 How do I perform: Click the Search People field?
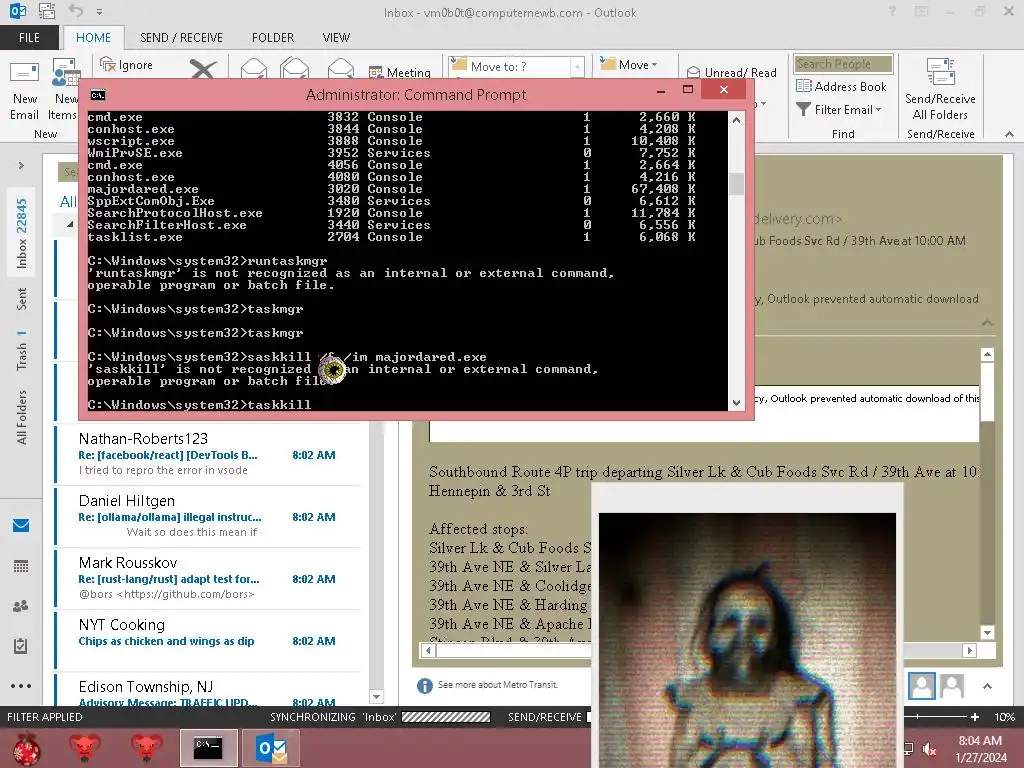[x=843, y=64]
